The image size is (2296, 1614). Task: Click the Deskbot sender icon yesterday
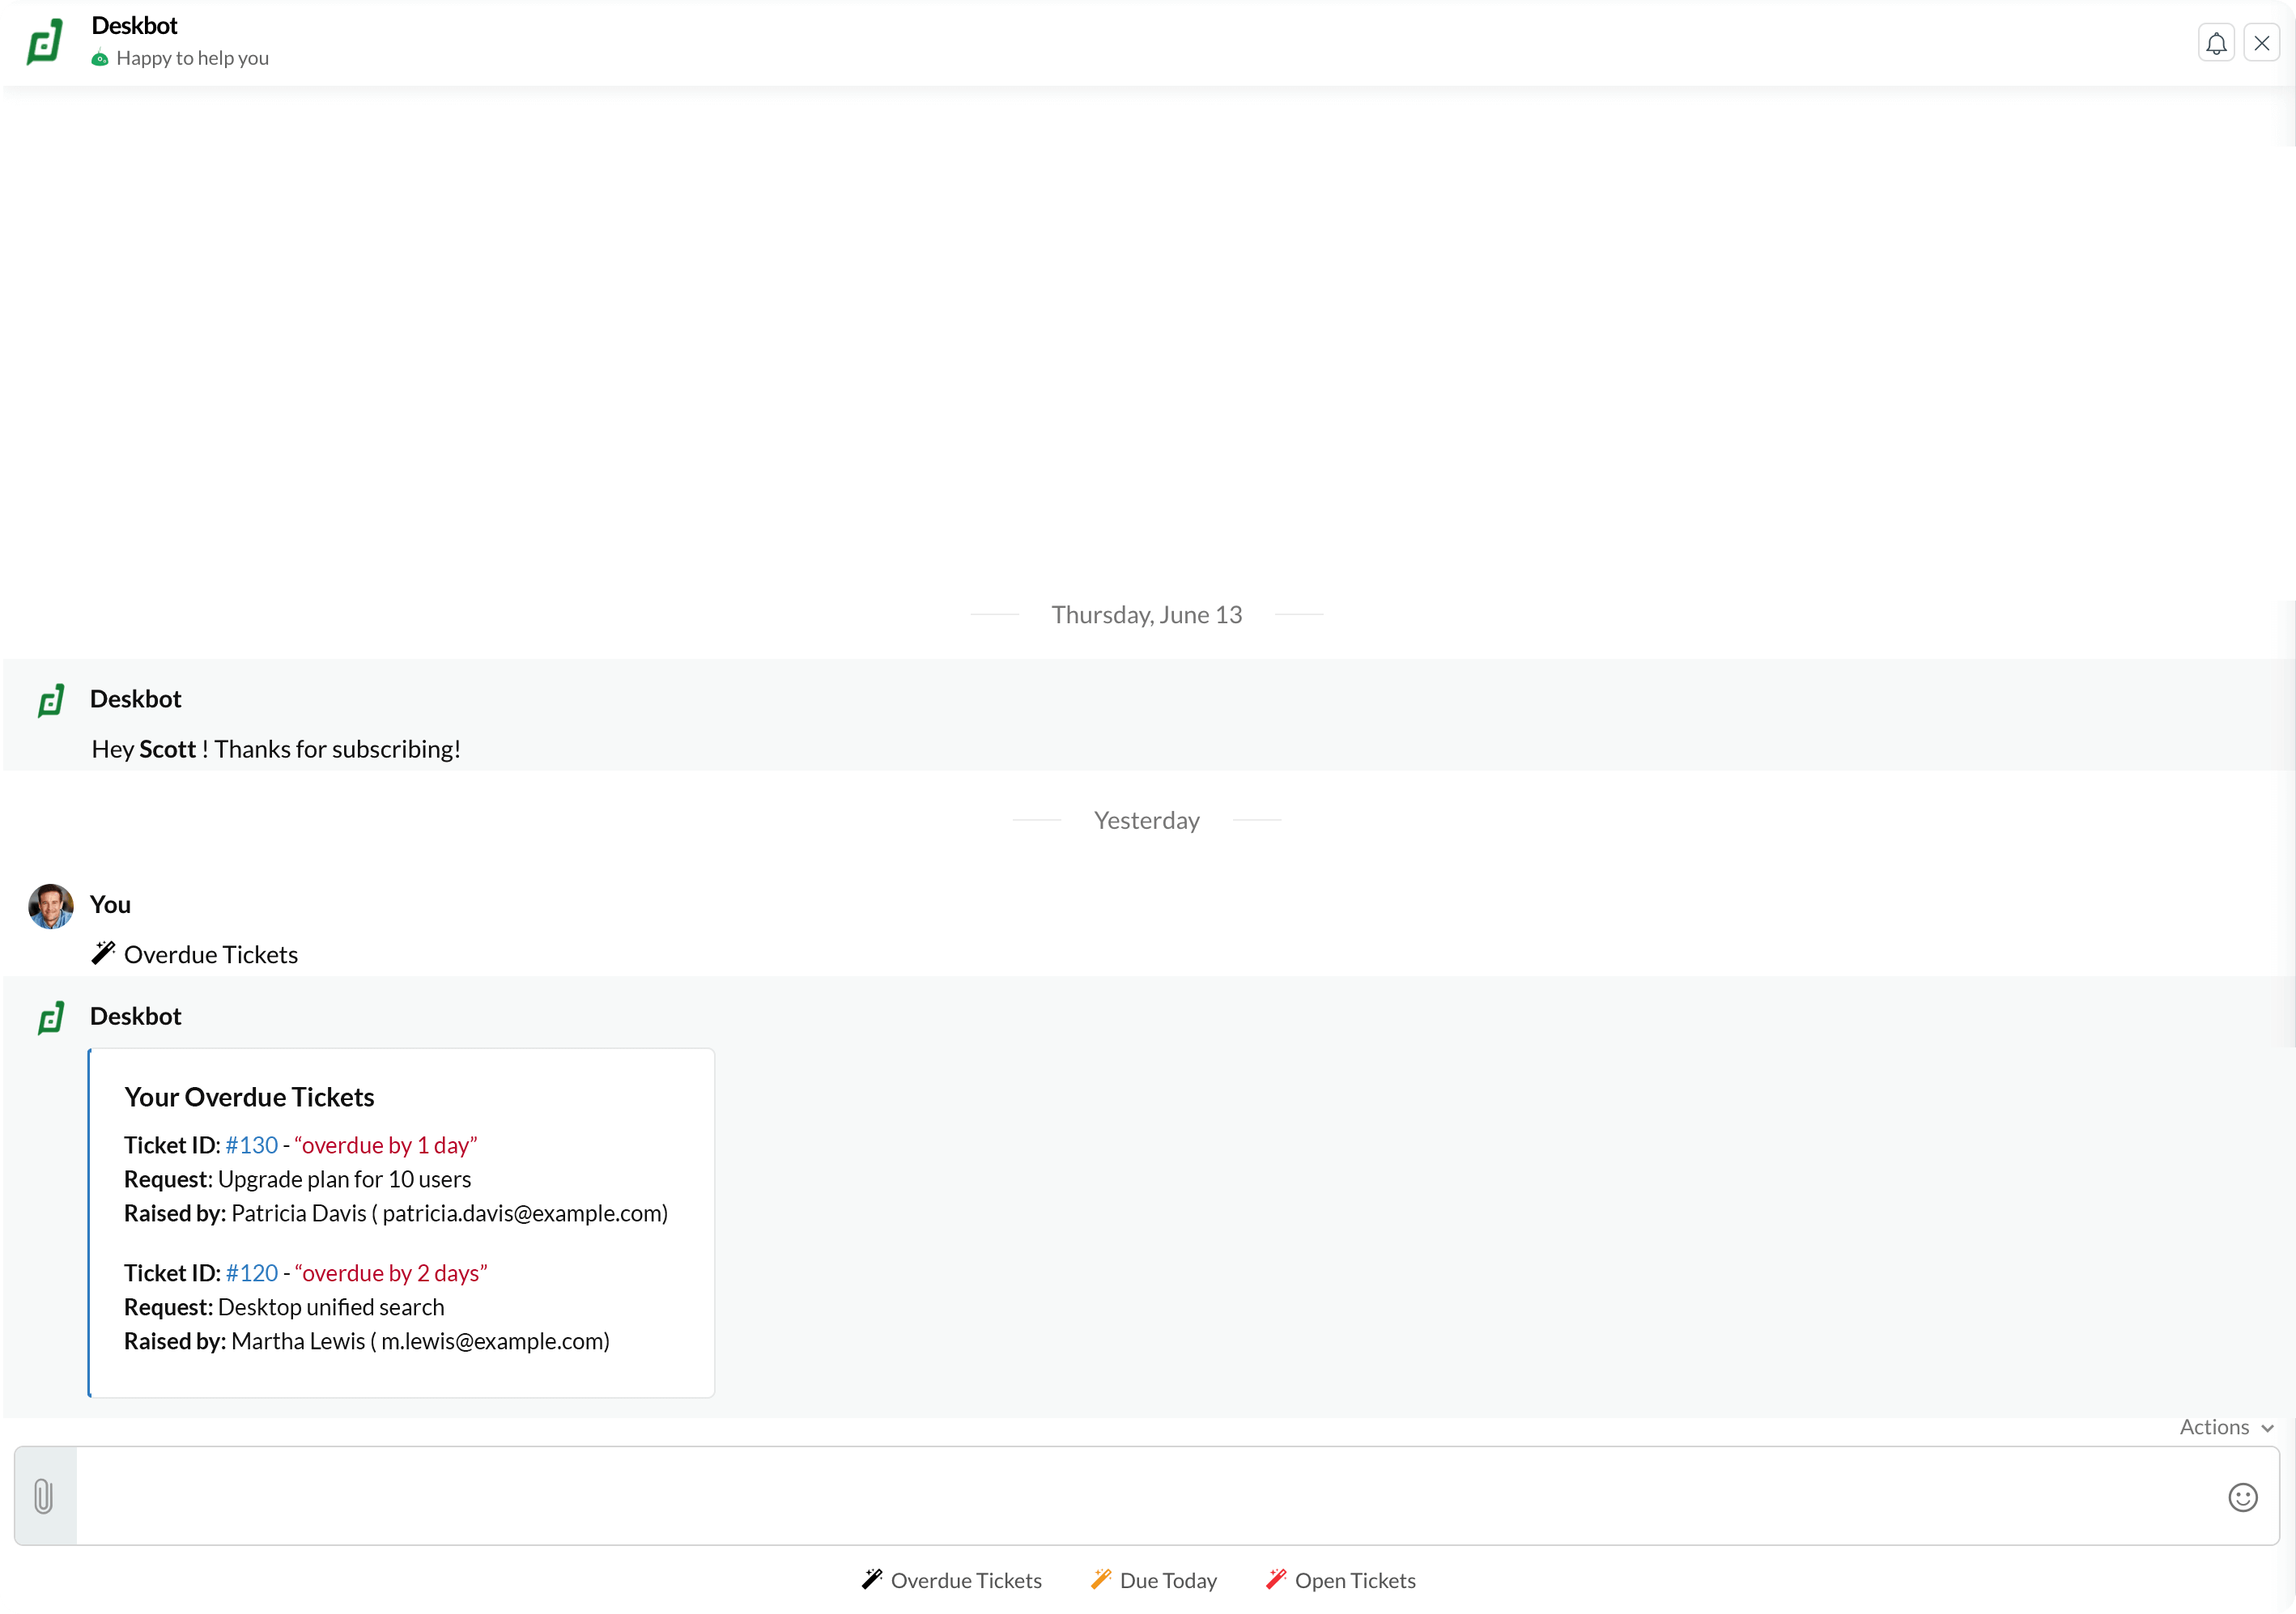click(x=51, y=1017)
